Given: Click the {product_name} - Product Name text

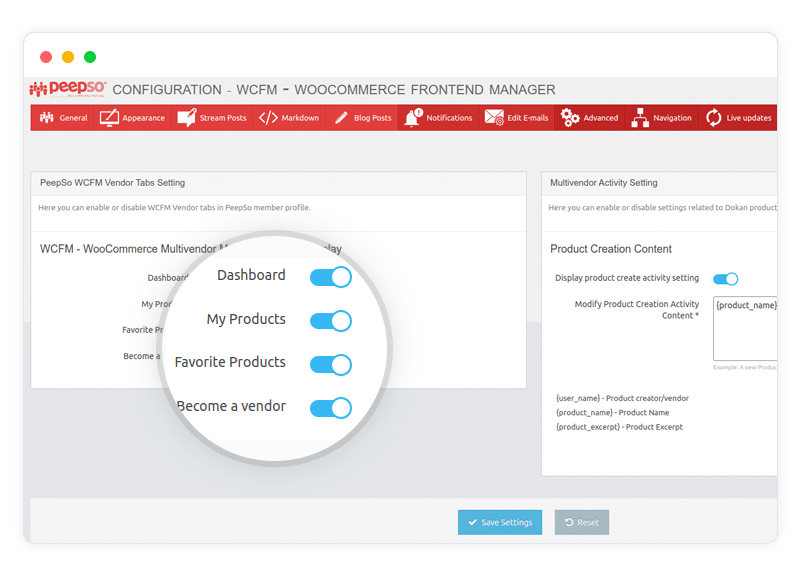Looking at the screenshot, I should [x=612, y=412].
